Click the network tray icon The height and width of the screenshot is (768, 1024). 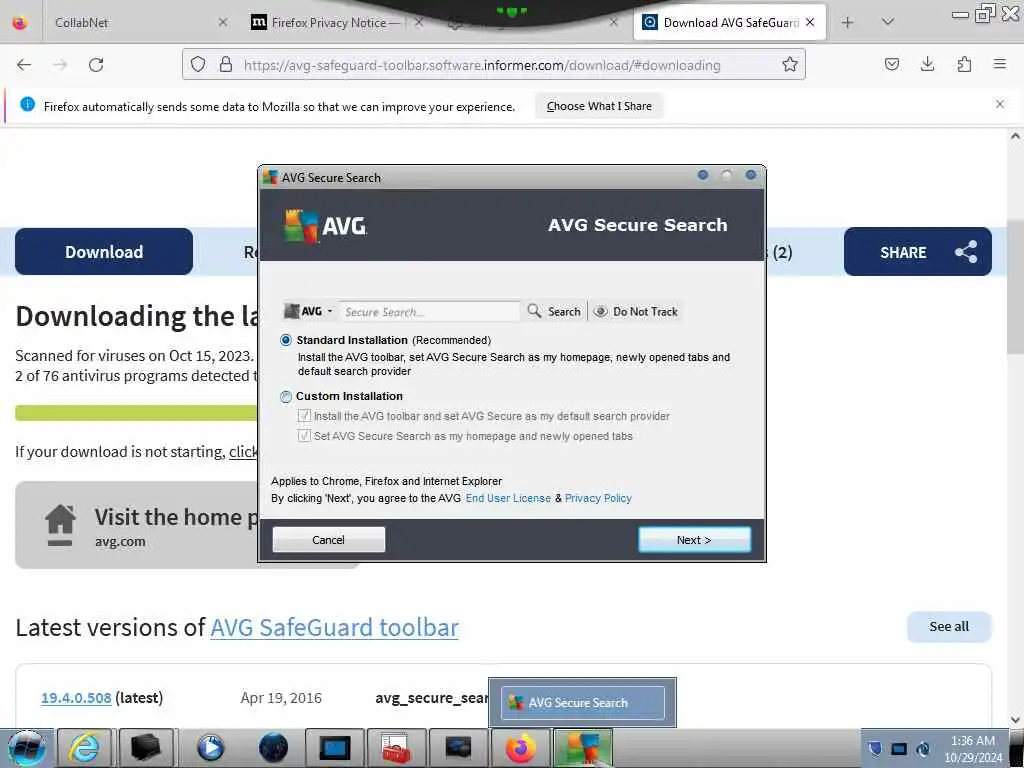899,748
